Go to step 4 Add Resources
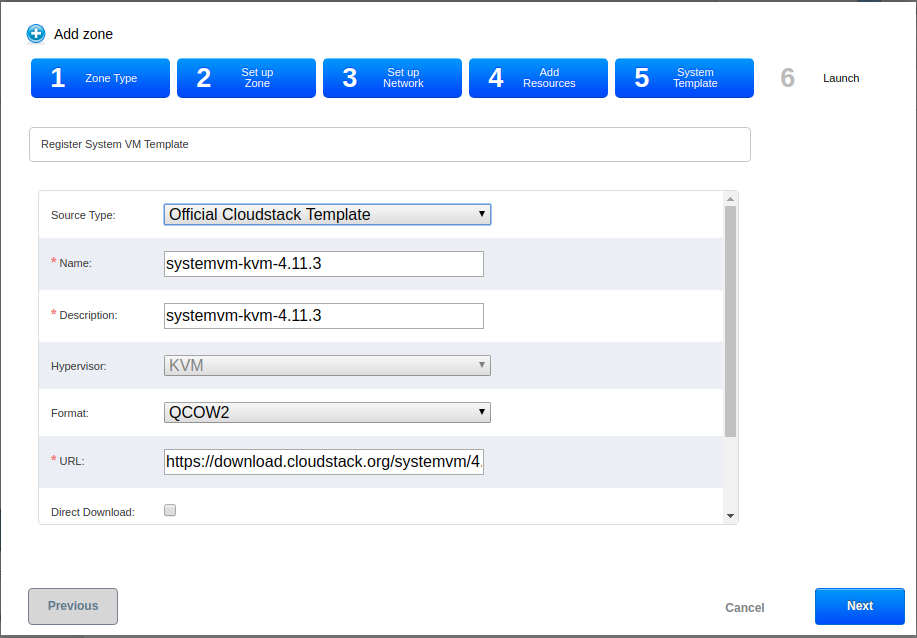Viewport: 917px width, 638px height. [x=538, y=78]
